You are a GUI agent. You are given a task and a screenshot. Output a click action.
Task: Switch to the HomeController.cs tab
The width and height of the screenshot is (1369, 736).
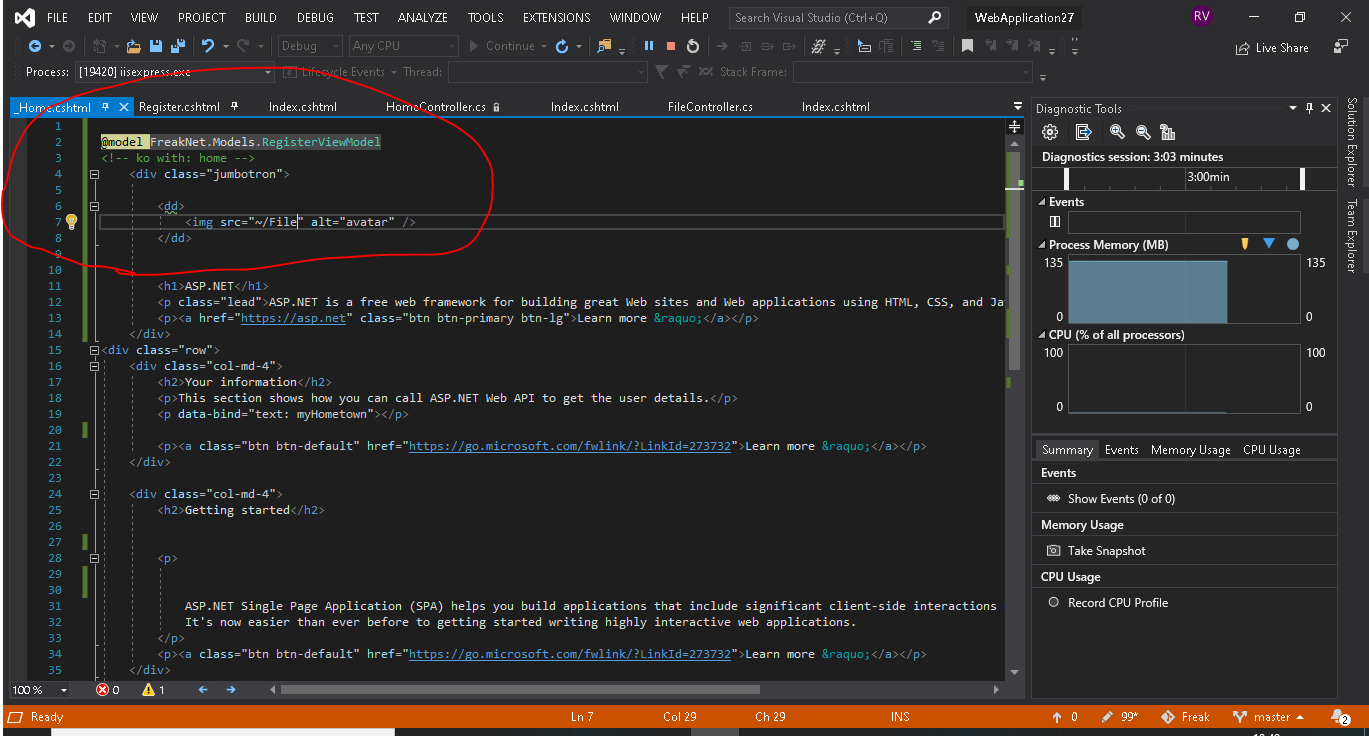tap(436, 106)
